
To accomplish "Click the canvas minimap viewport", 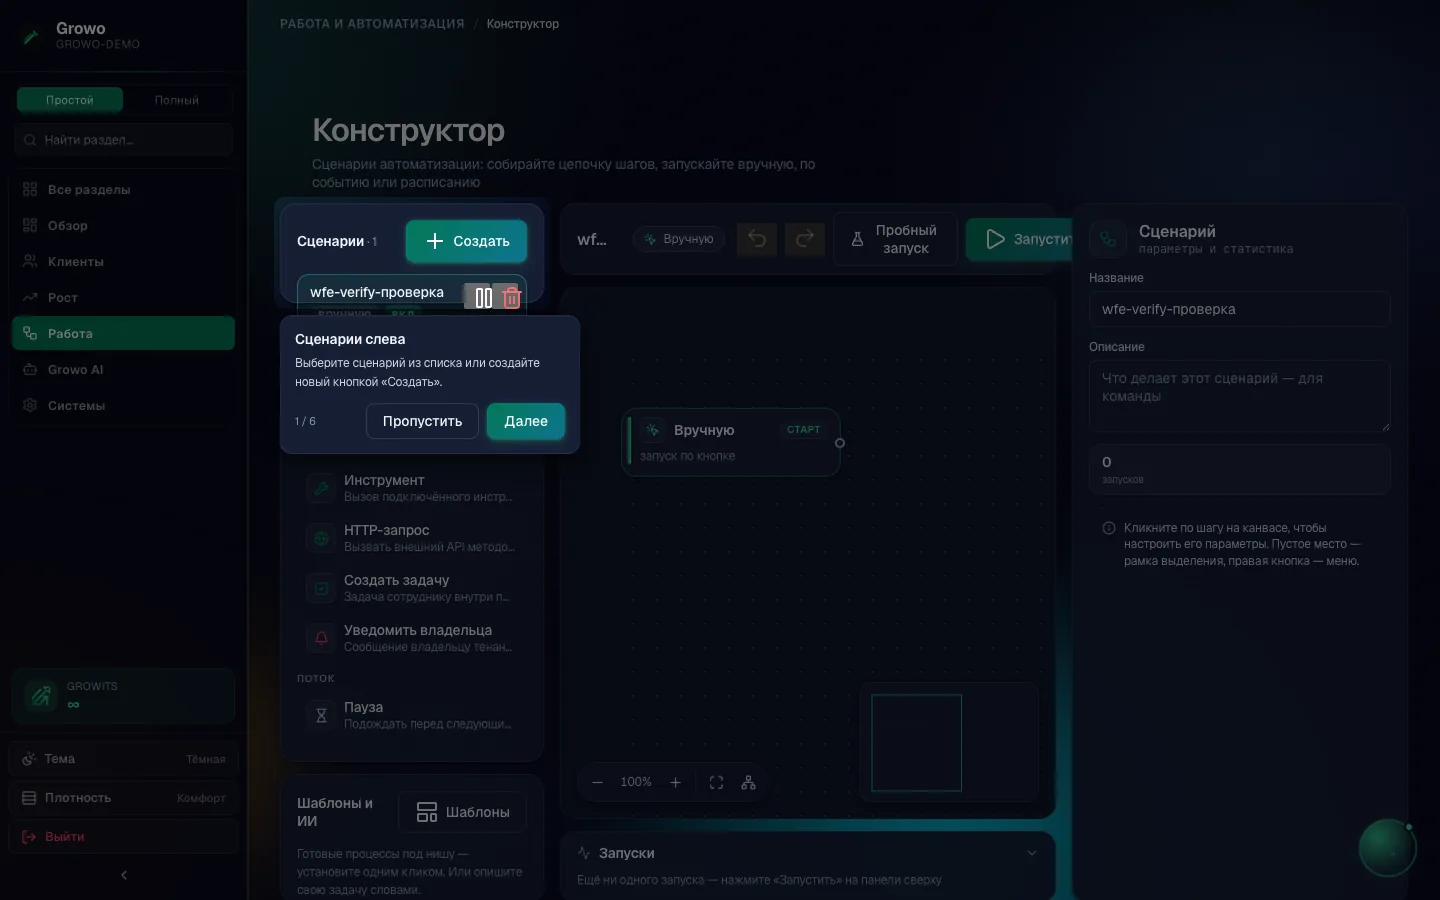I will tap(916, 743).
